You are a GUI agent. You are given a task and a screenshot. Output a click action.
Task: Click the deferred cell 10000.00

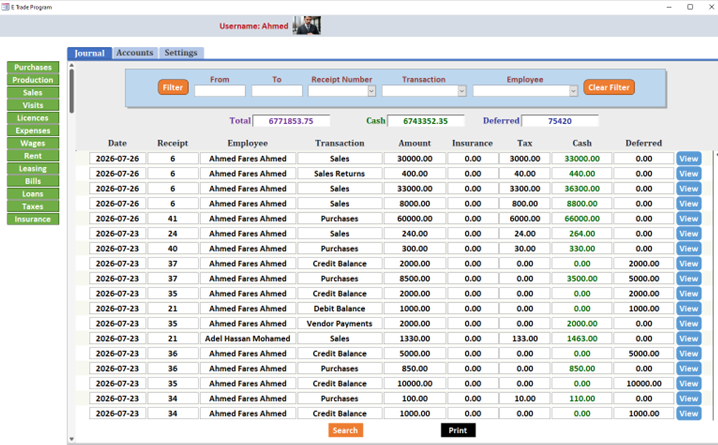coord(644,384)
